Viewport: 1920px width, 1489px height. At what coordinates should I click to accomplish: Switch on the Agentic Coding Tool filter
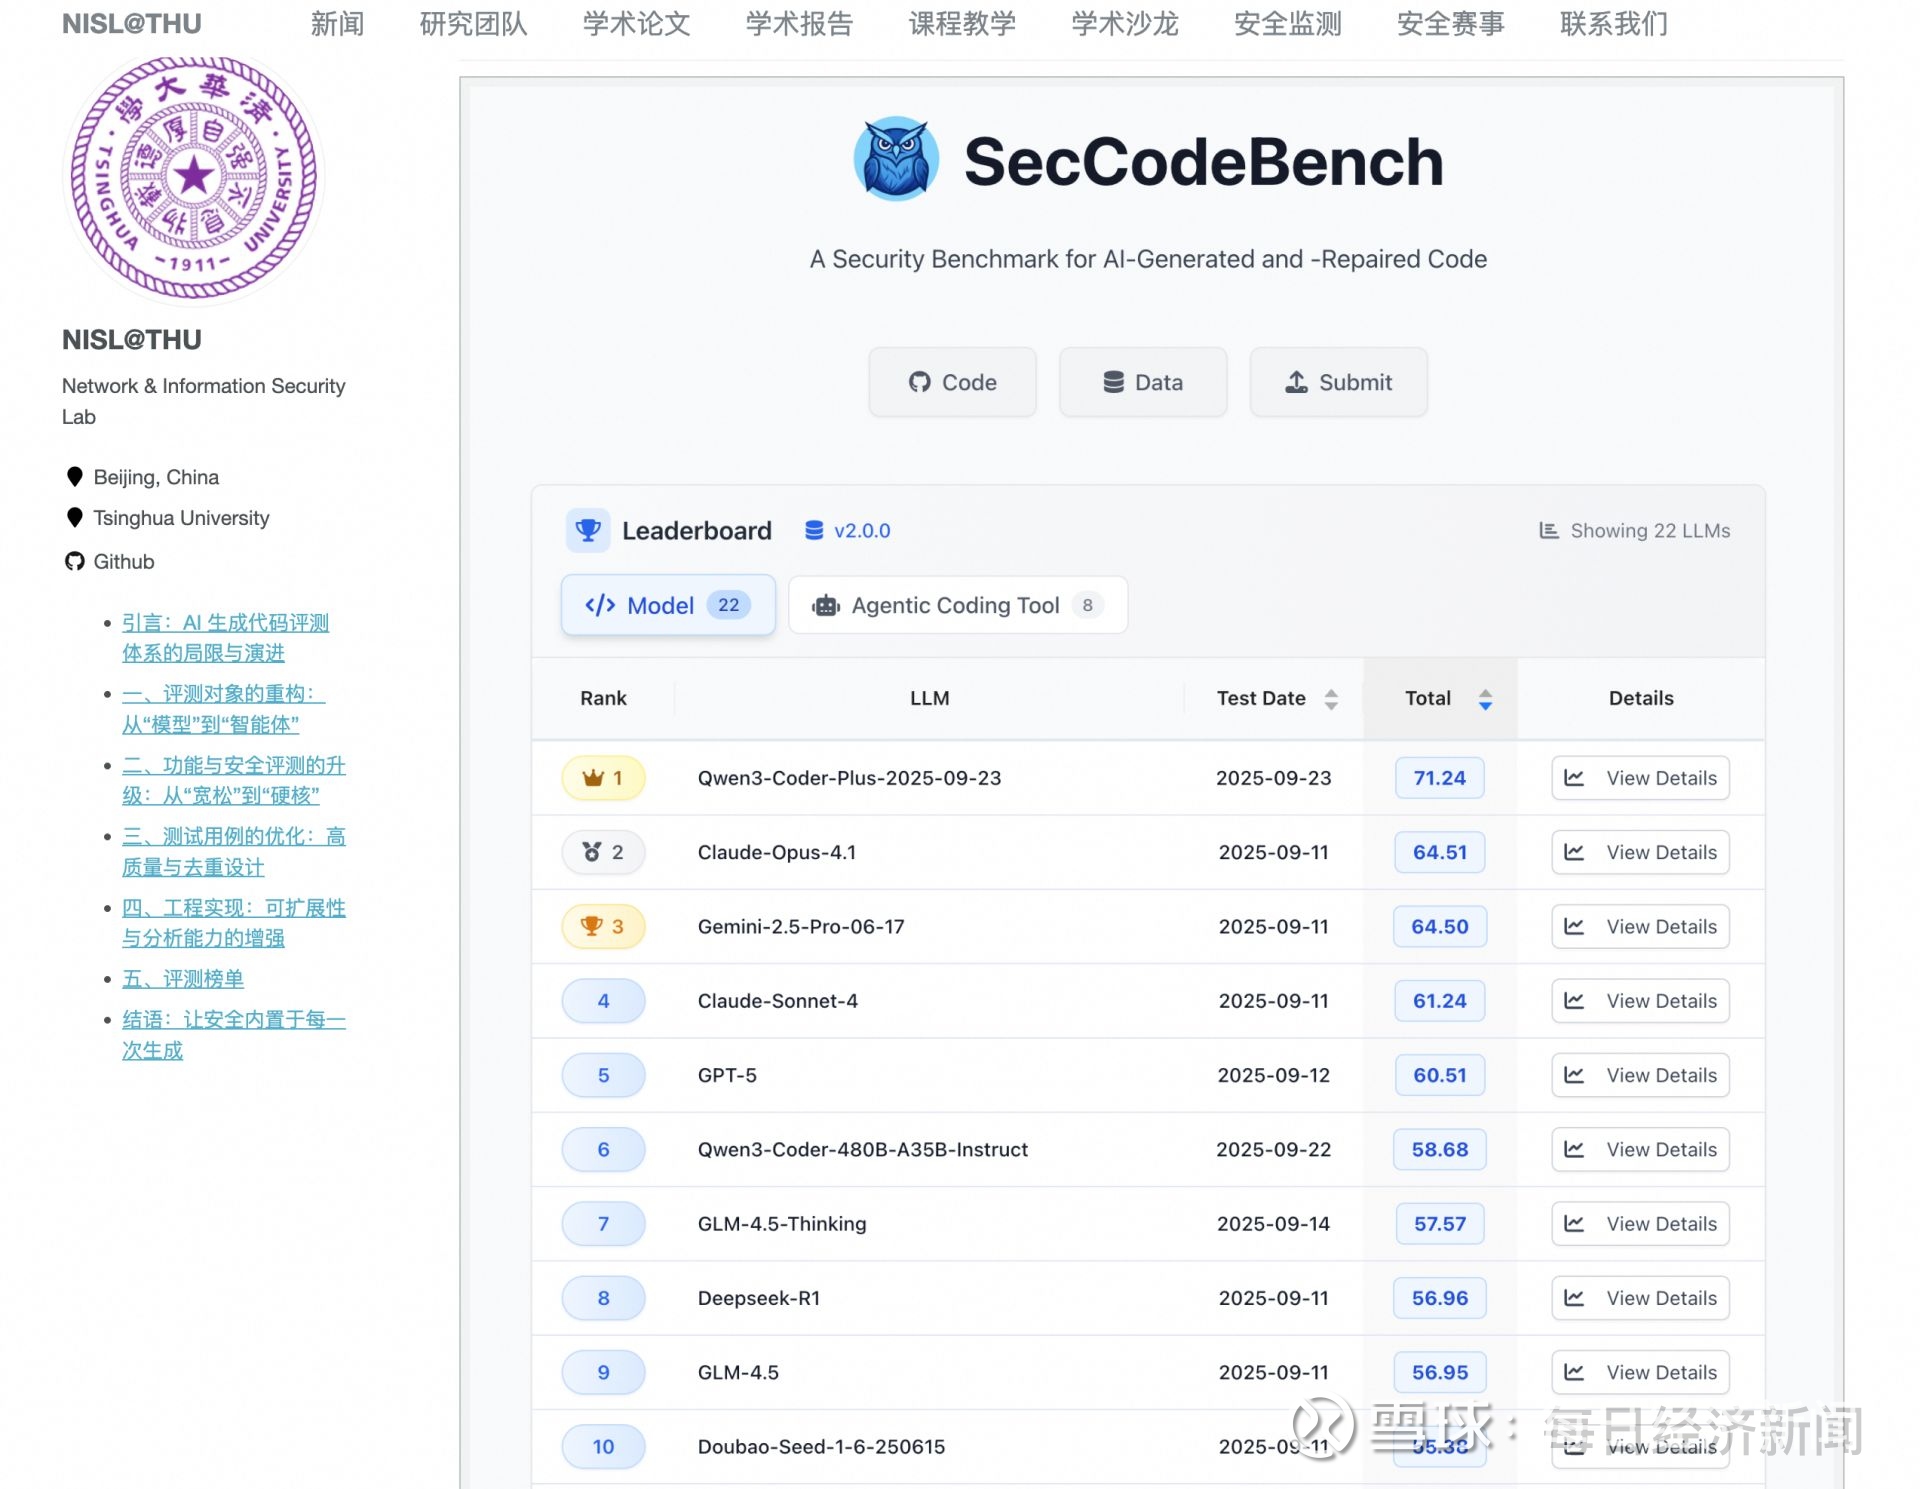tap(956, 605)
